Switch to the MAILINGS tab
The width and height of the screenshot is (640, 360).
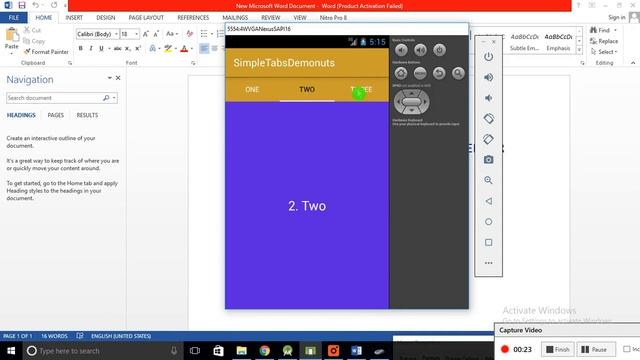(235, 18)
